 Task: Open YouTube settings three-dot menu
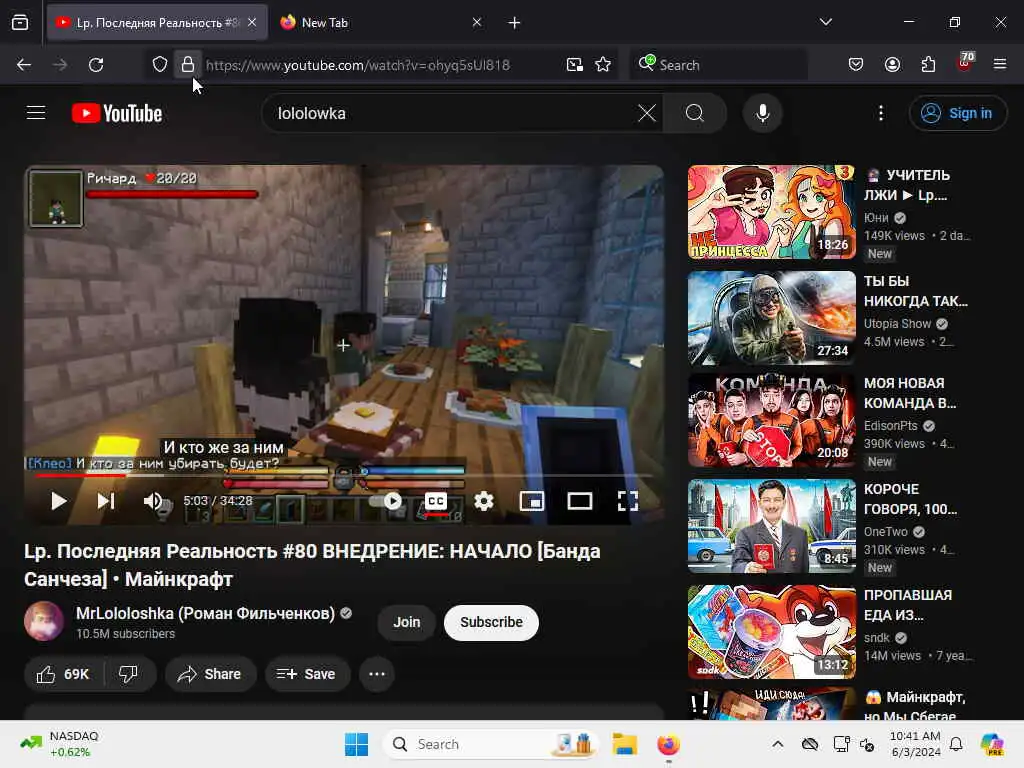click(881, 113)
